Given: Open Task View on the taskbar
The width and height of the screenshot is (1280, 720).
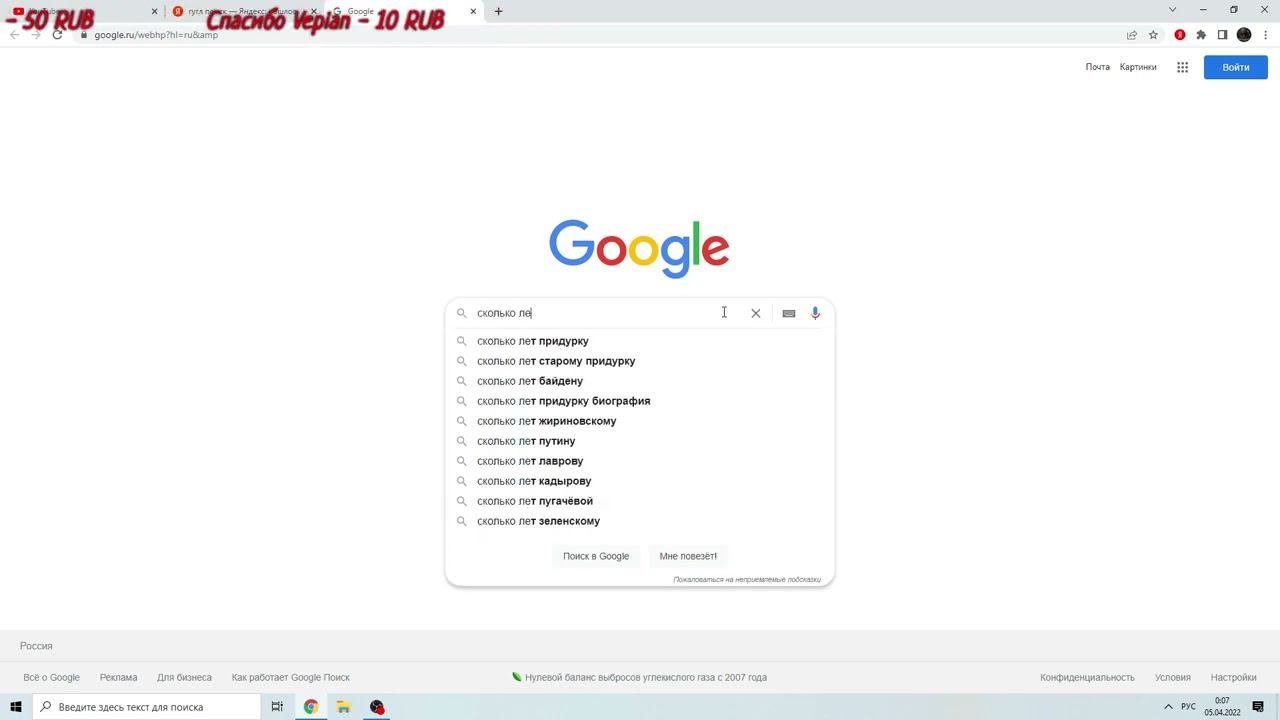Looking at the screenshot, I should tap(277, 707).
